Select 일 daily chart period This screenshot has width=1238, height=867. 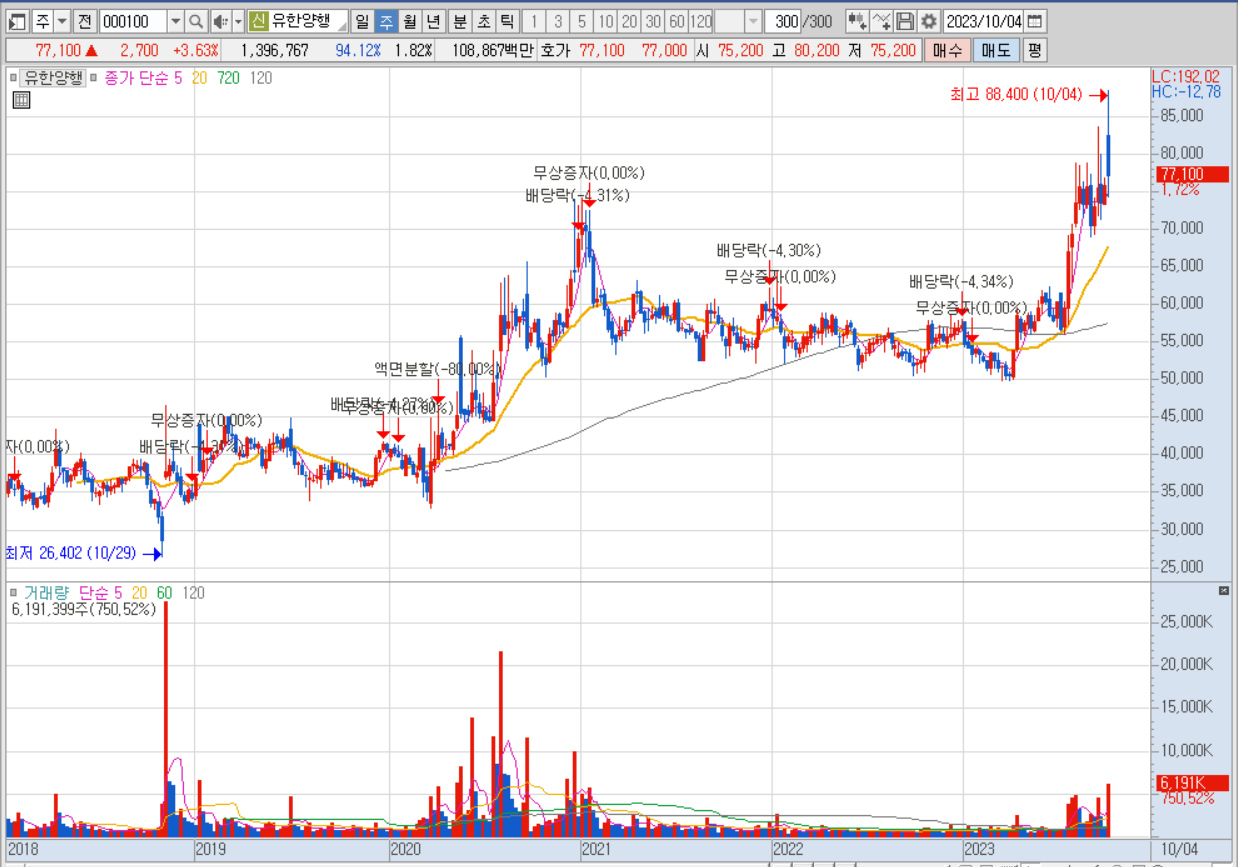pyautogui.click(x=361, y=21)
